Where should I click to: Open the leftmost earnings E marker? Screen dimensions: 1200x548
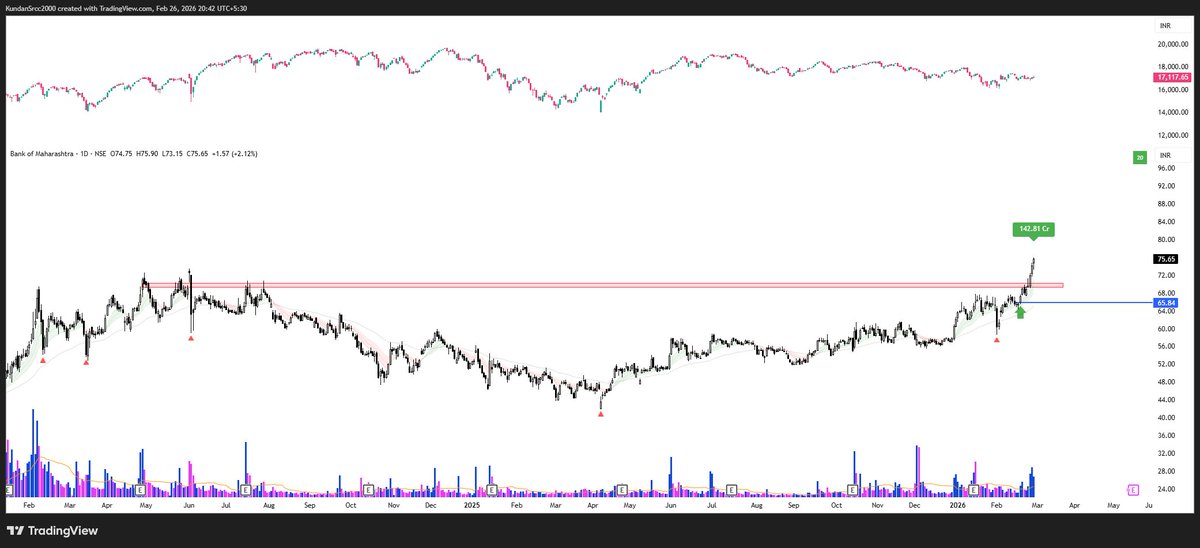[9, 490]
